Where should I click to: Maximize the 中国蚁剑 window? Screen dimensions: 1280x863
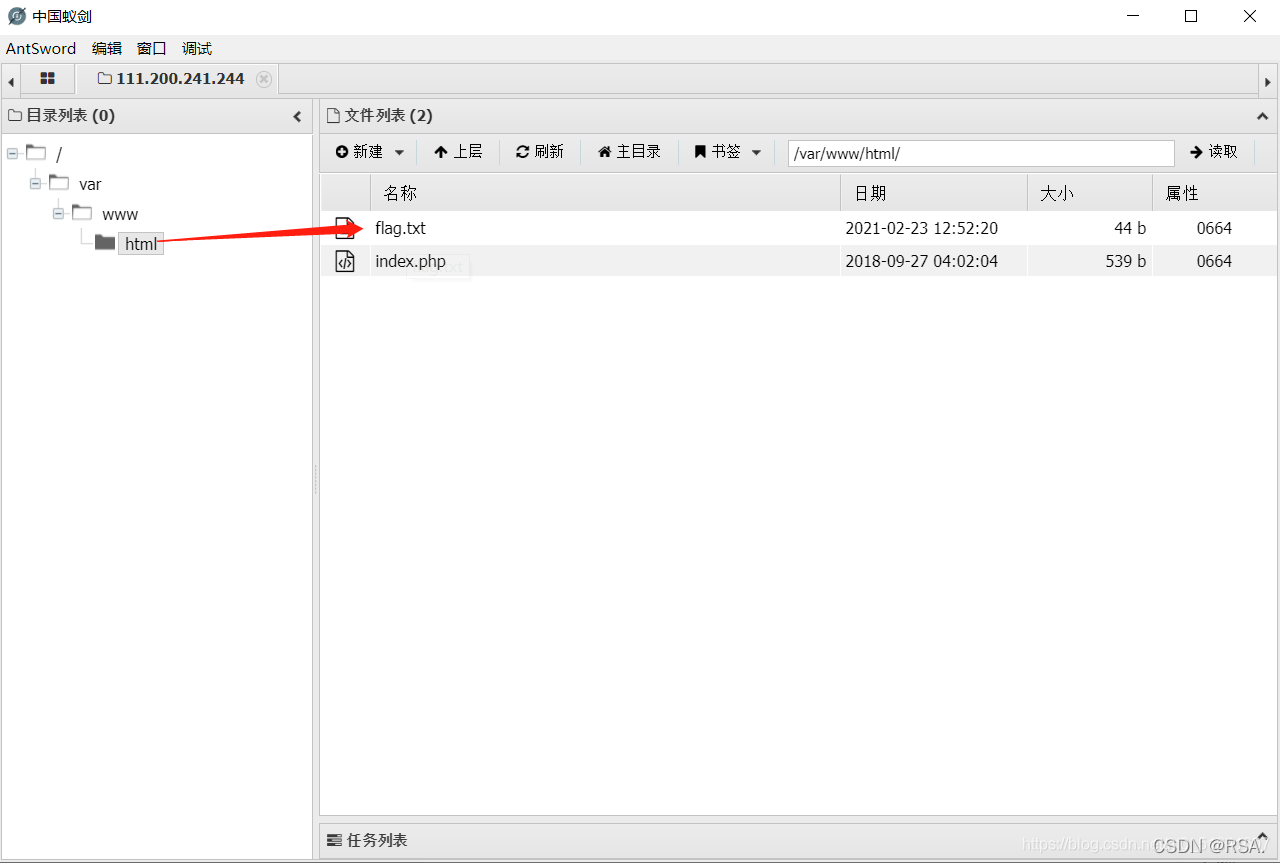point(1191,16)
